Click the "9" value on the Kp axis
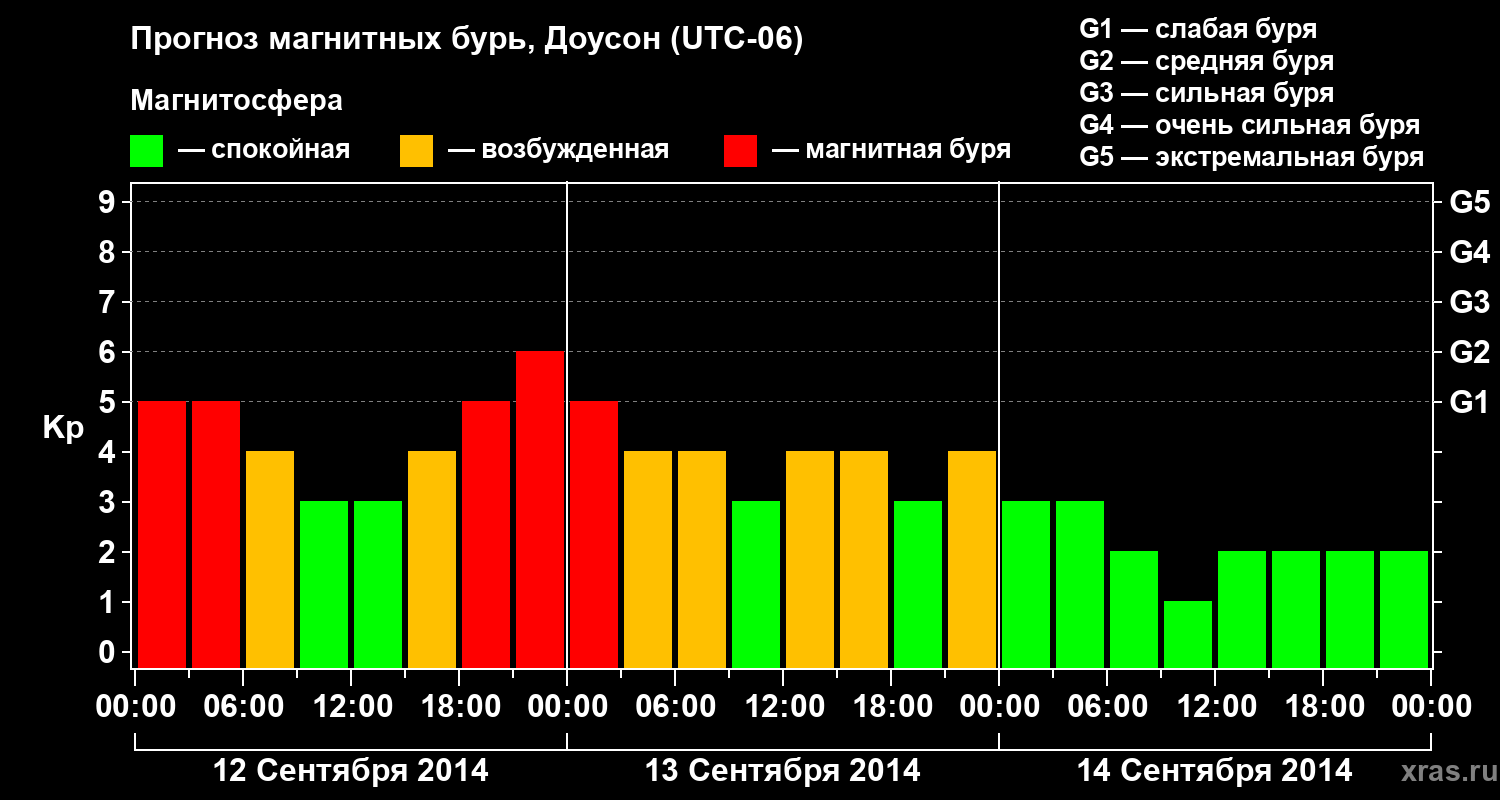Image resolution: width=1500 pixels, height=800 pixels. 109,203
